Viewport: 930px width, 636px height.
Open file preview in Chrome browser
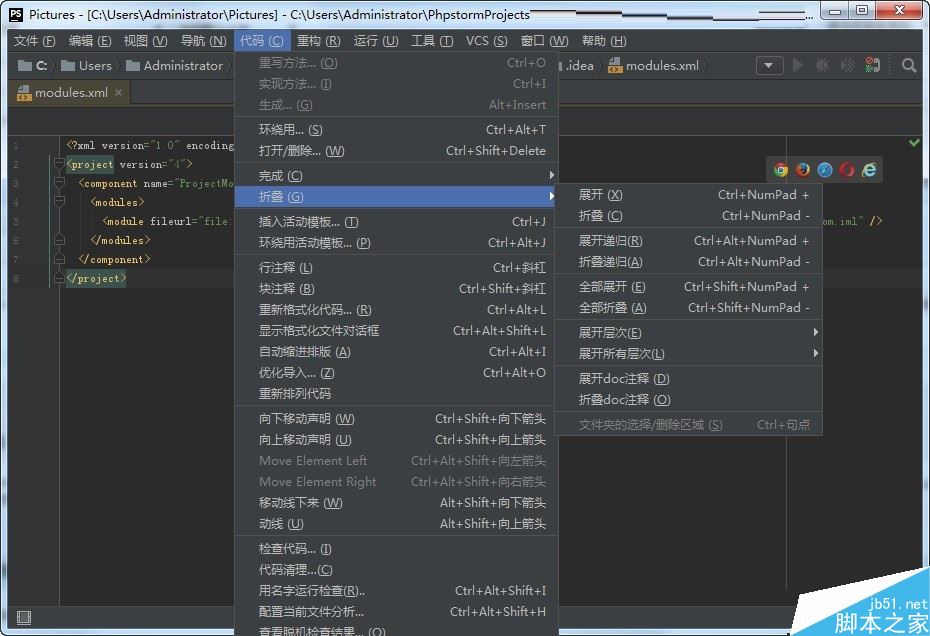pos(781,170)
